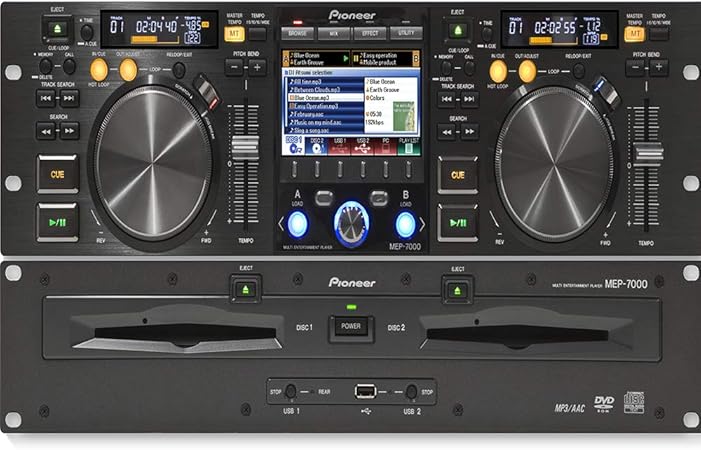This screenshot has height=450, width=701.
Task: Tap the fast-forward SEARCH button on deck A
Action: [69, 131]
